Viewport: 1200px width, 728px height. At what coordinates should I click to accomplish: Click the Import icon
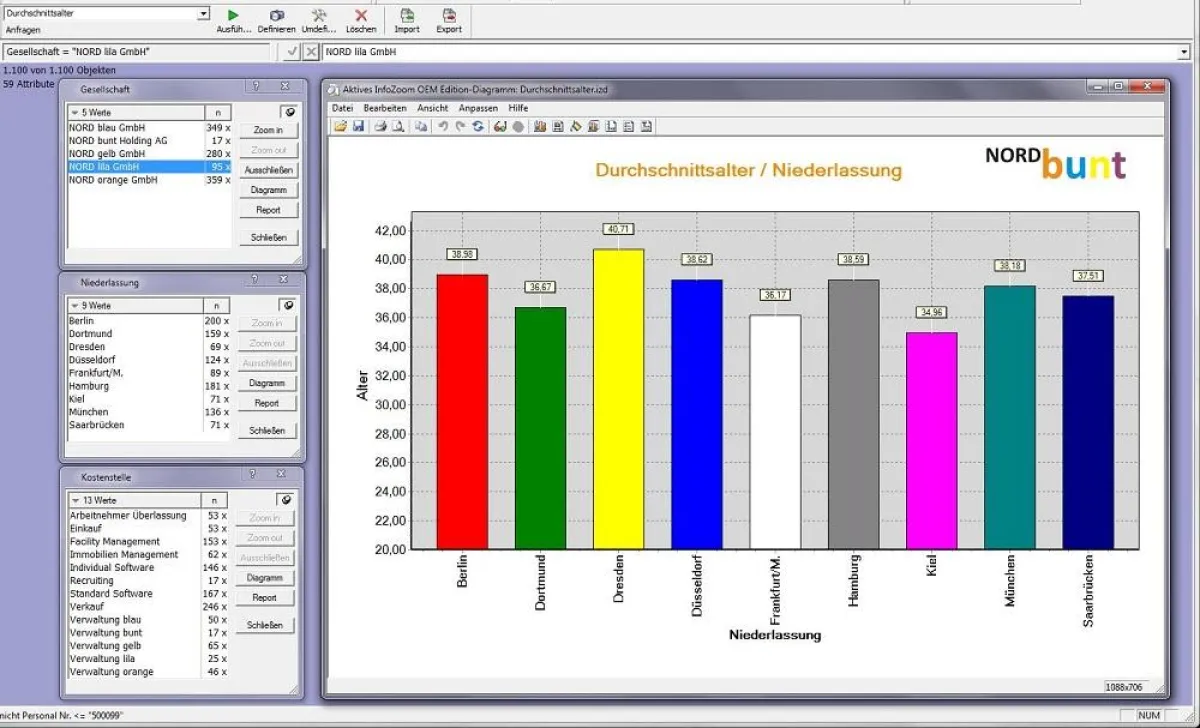click(x=406, y=16)
